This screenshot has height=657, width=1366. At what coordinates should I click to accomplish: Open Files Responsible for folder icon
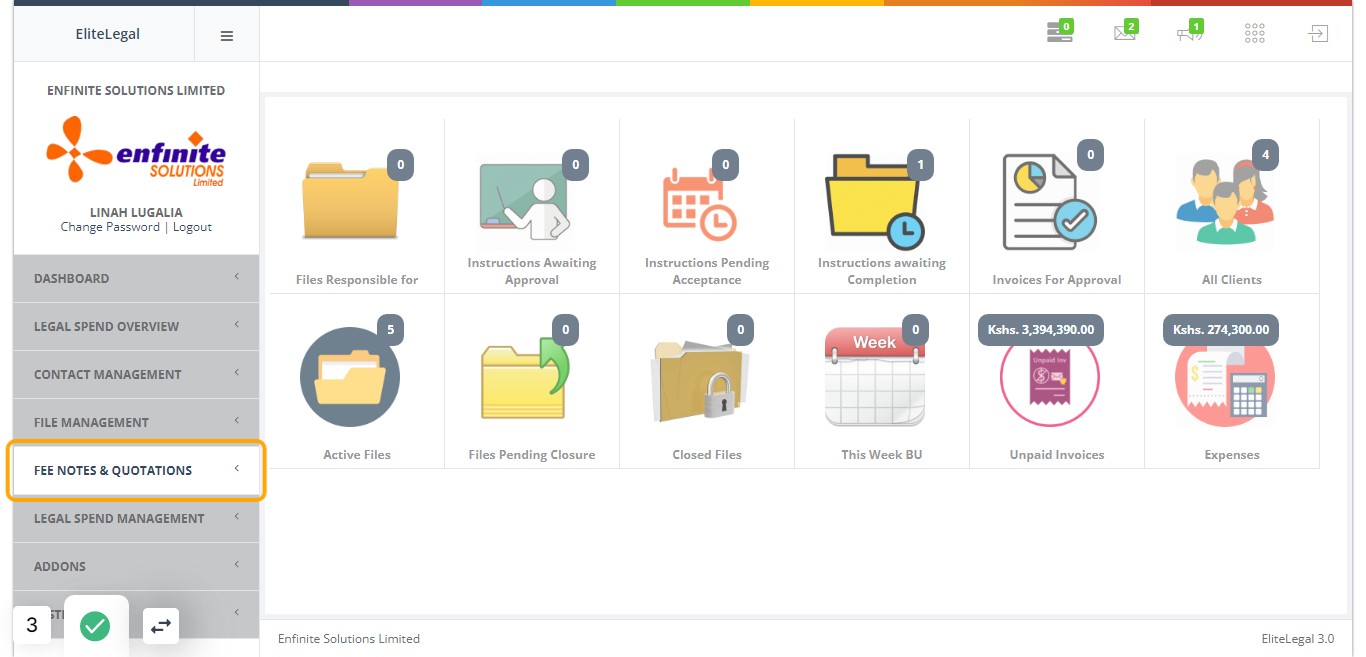(350, 202)
